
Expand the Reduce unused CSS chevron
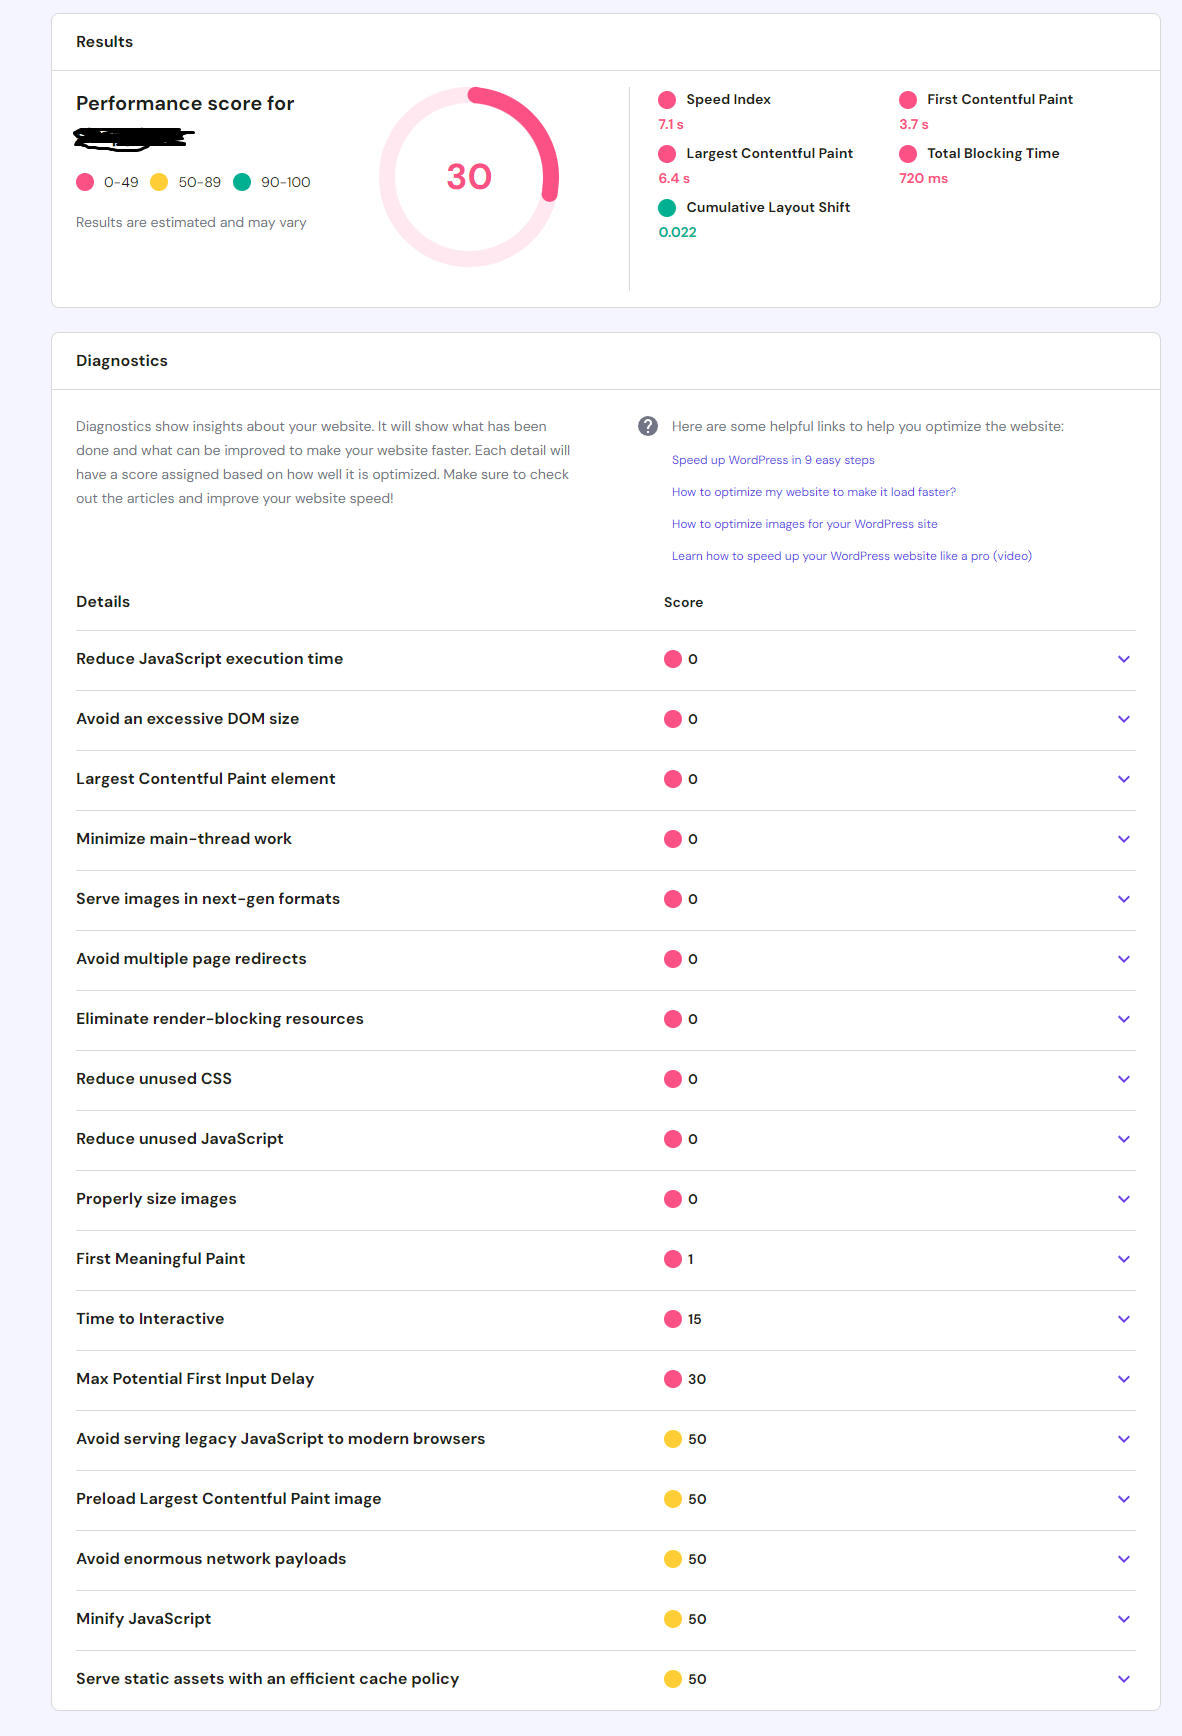[x=1124, y=1079]
